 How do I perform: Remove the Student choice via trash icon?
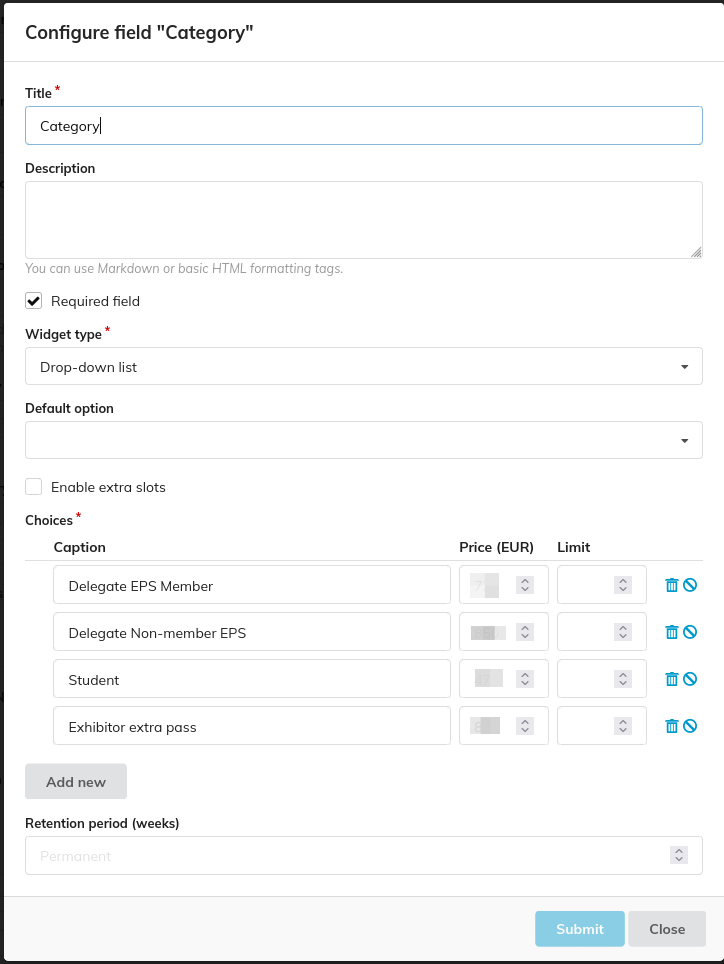672,679
